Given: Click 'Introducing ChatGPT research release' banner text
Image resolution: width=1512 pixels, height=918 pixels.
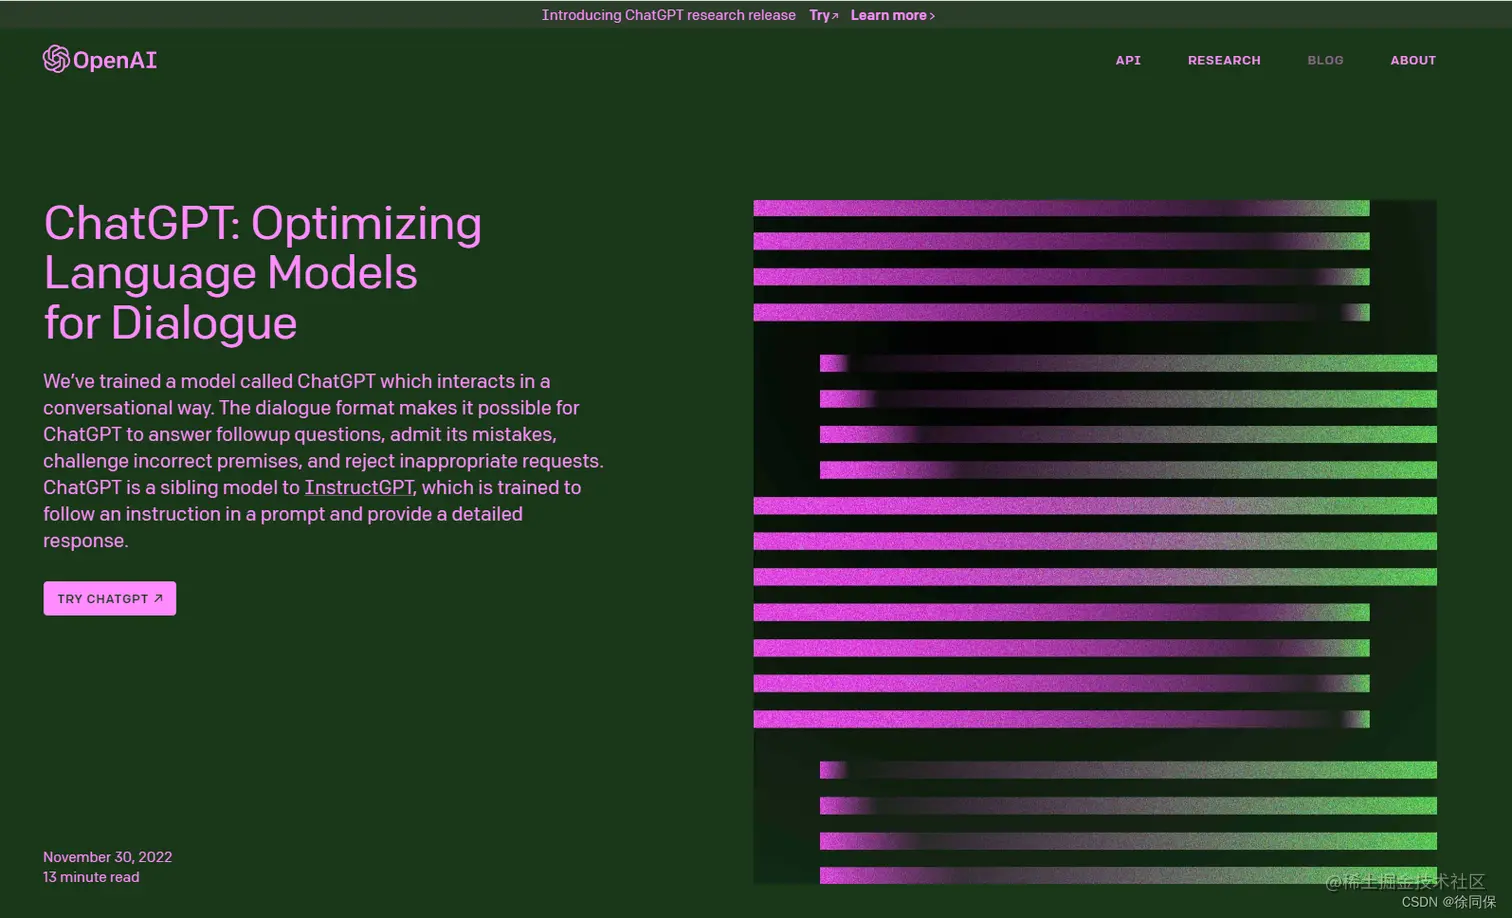Looking at the screenshot, I should [669, 15].
